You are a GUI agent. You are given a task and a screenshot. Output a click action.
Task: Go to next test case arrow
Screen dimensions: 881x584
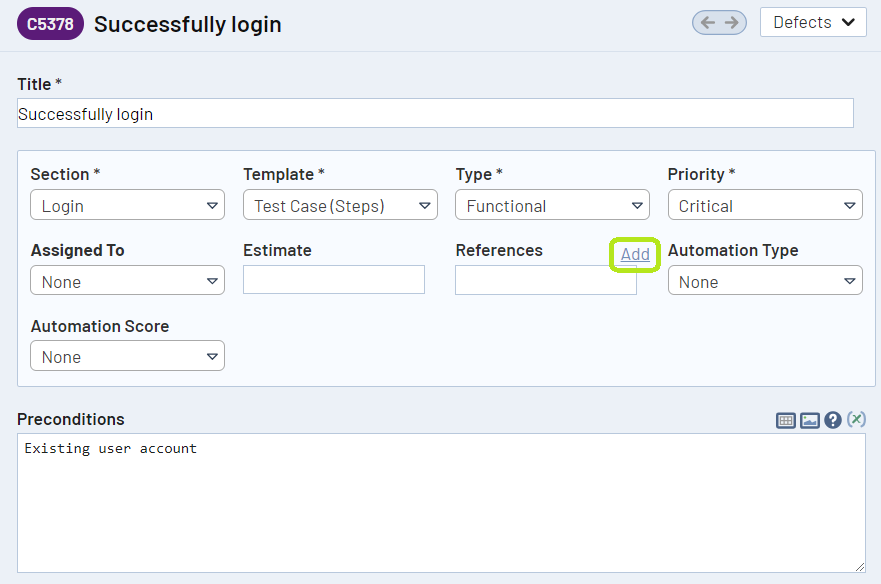[x=732, y=23]
